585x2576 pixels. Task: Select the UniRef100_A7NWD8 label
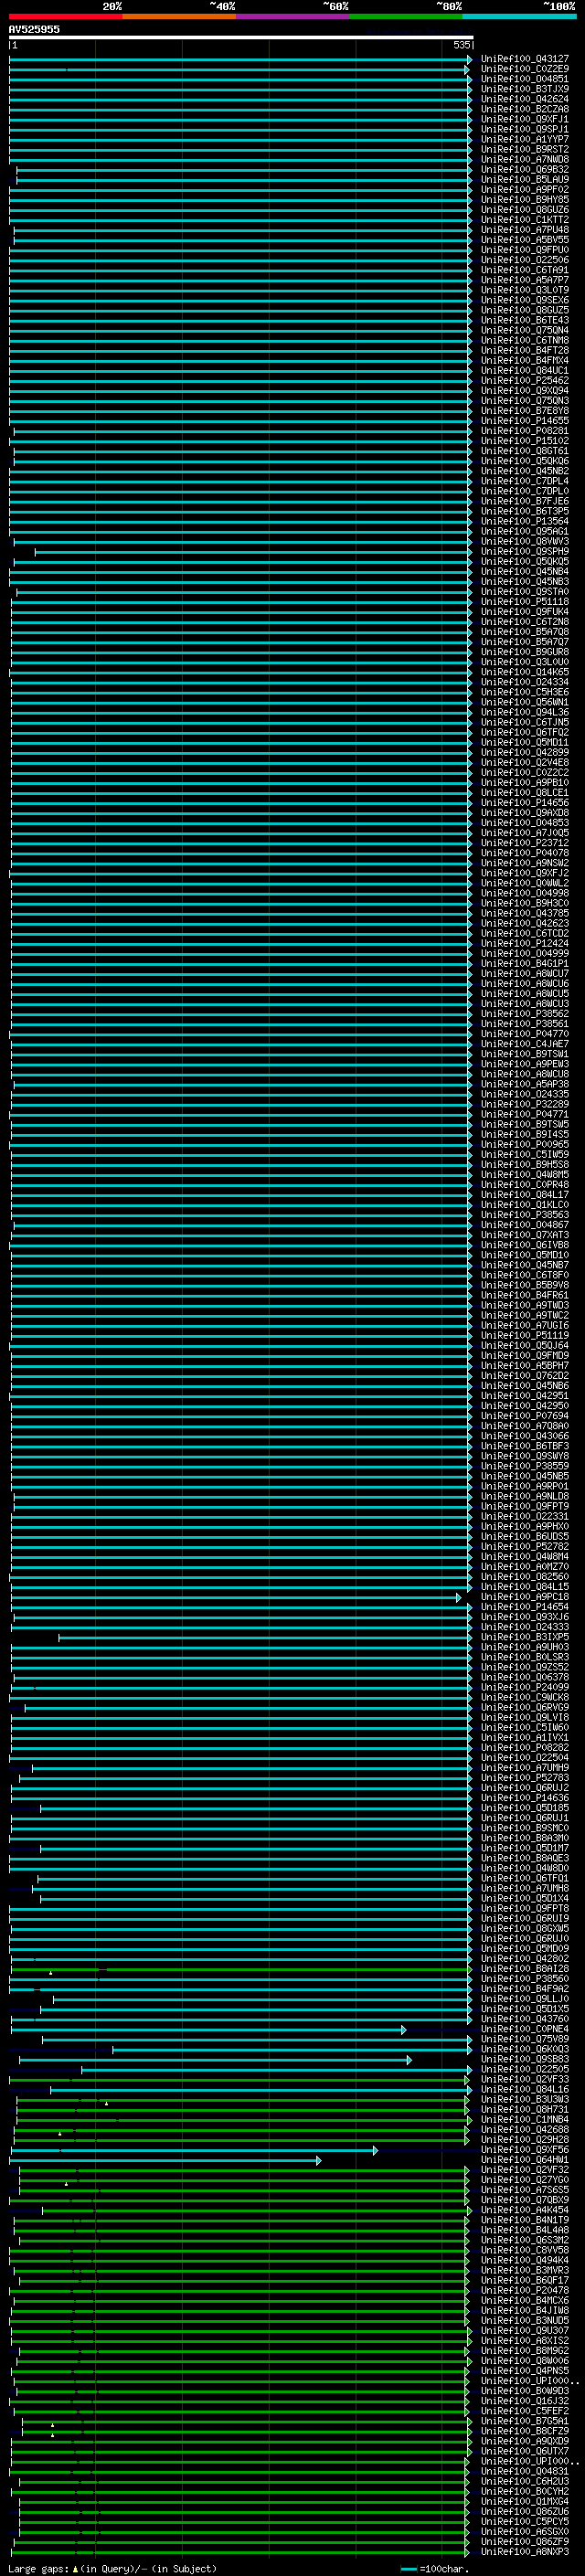point(525,159)
